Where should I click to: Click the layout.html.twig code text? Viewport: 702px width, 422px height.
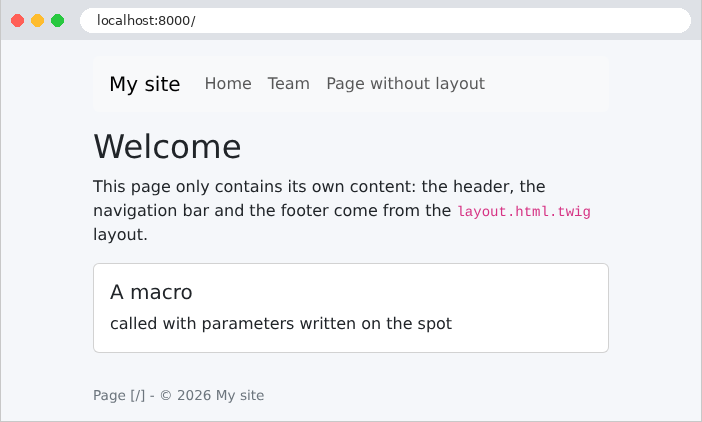tap(524, 211)
